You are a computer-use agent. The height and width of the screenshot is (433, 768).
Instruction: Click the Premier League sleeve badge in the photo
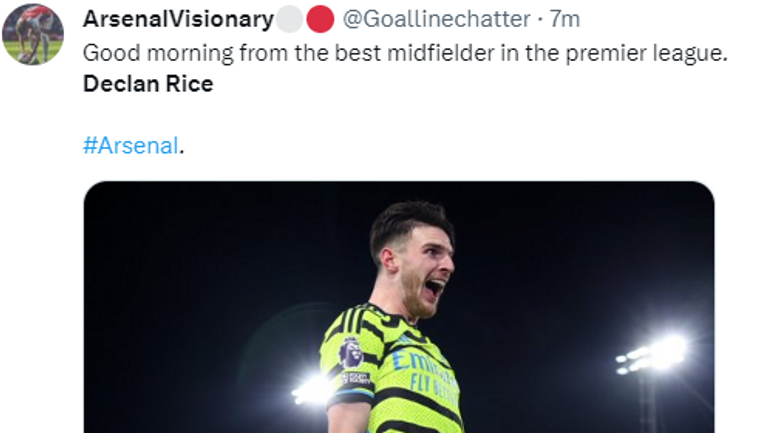click(x=350, y=350)
